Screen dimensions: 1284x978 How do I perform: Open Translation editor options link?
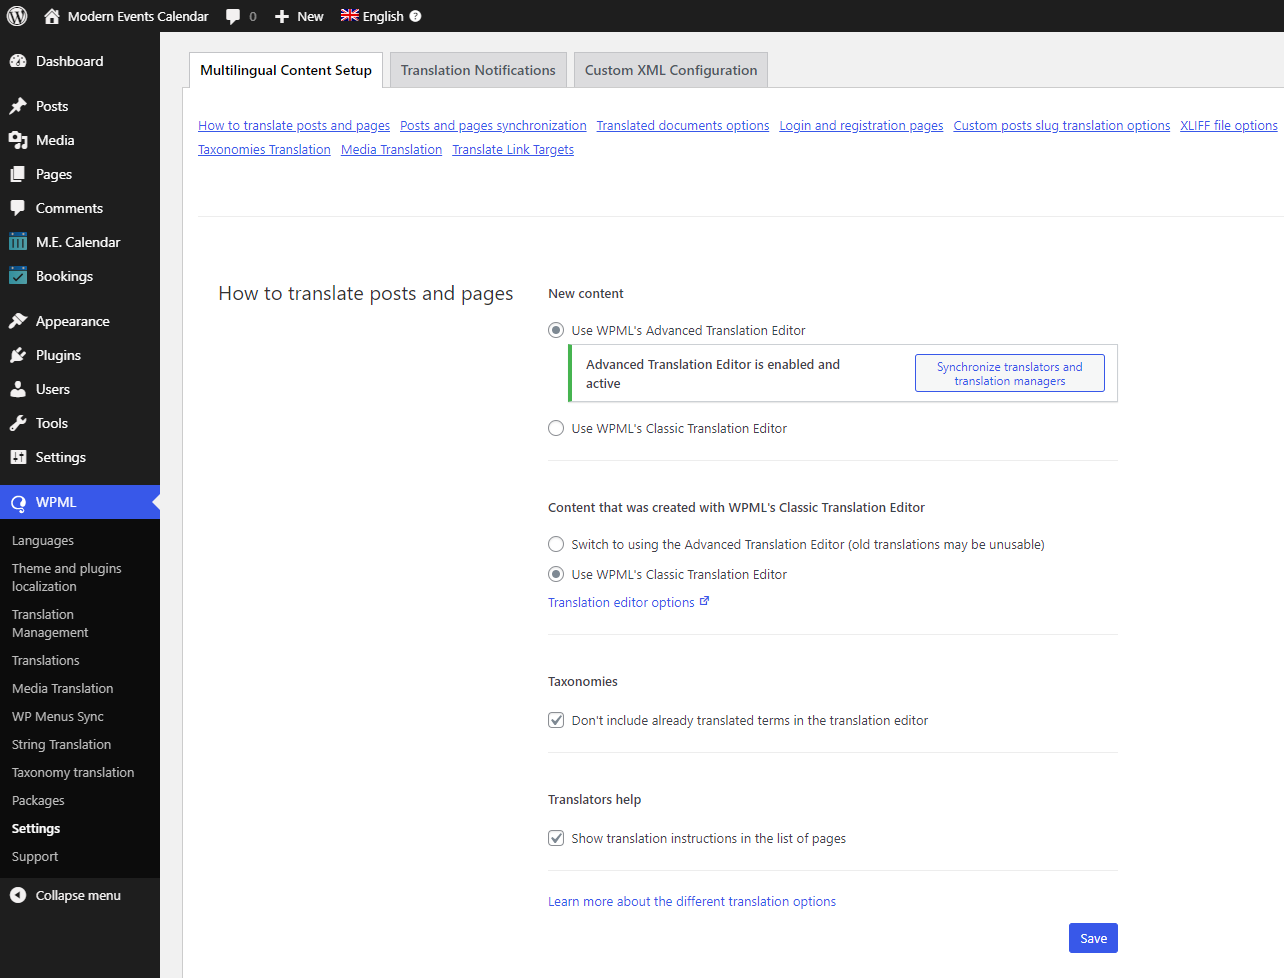[621, 603]
